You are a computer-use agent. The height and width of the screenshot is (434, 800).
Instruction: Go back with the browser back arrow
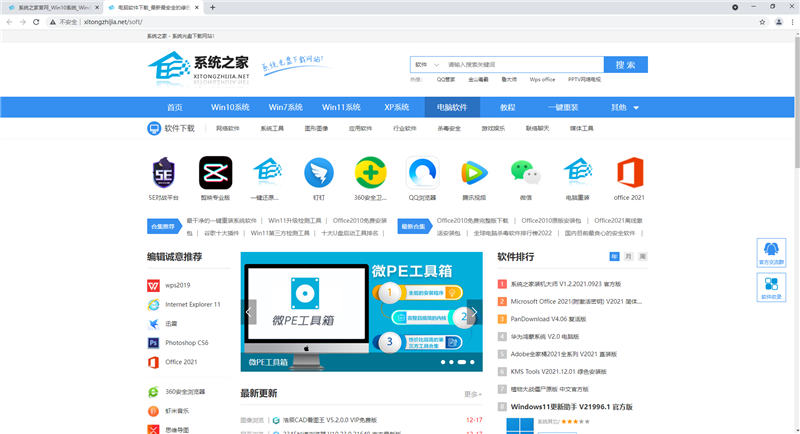pos(9,22)
